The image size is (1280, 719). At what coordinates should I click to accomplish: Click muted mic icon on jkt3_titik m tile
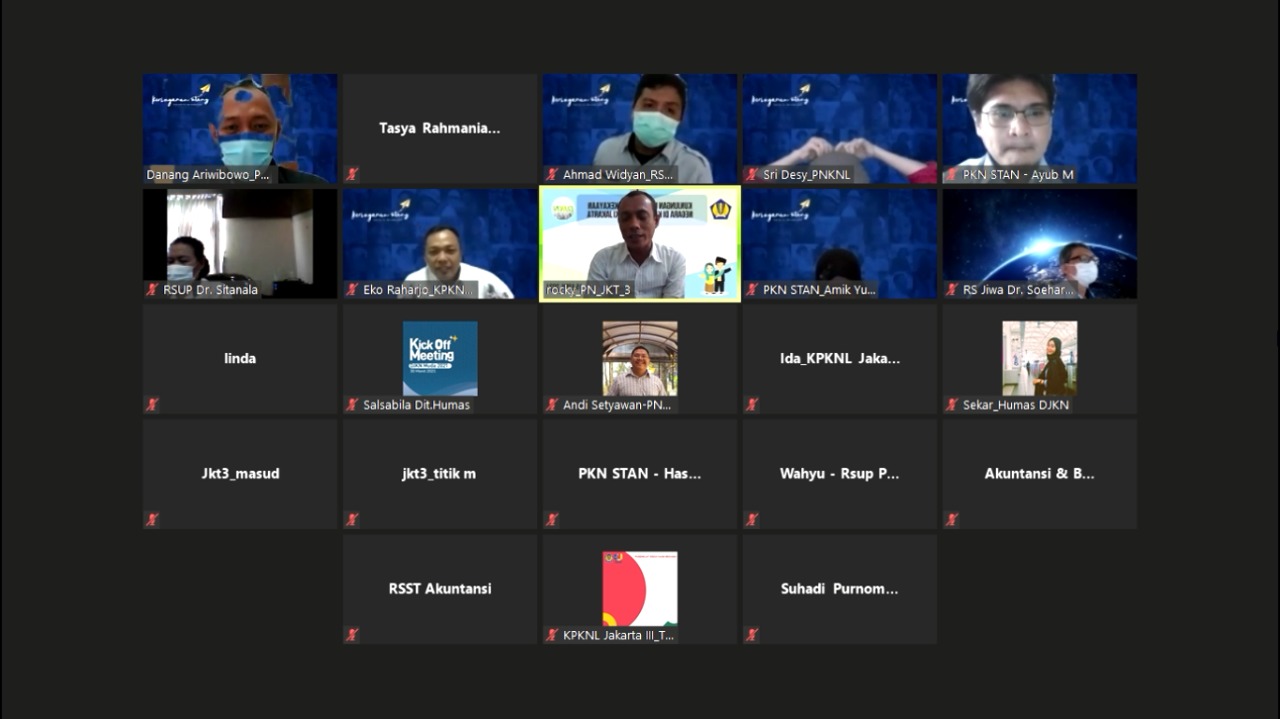coord(352,520)
